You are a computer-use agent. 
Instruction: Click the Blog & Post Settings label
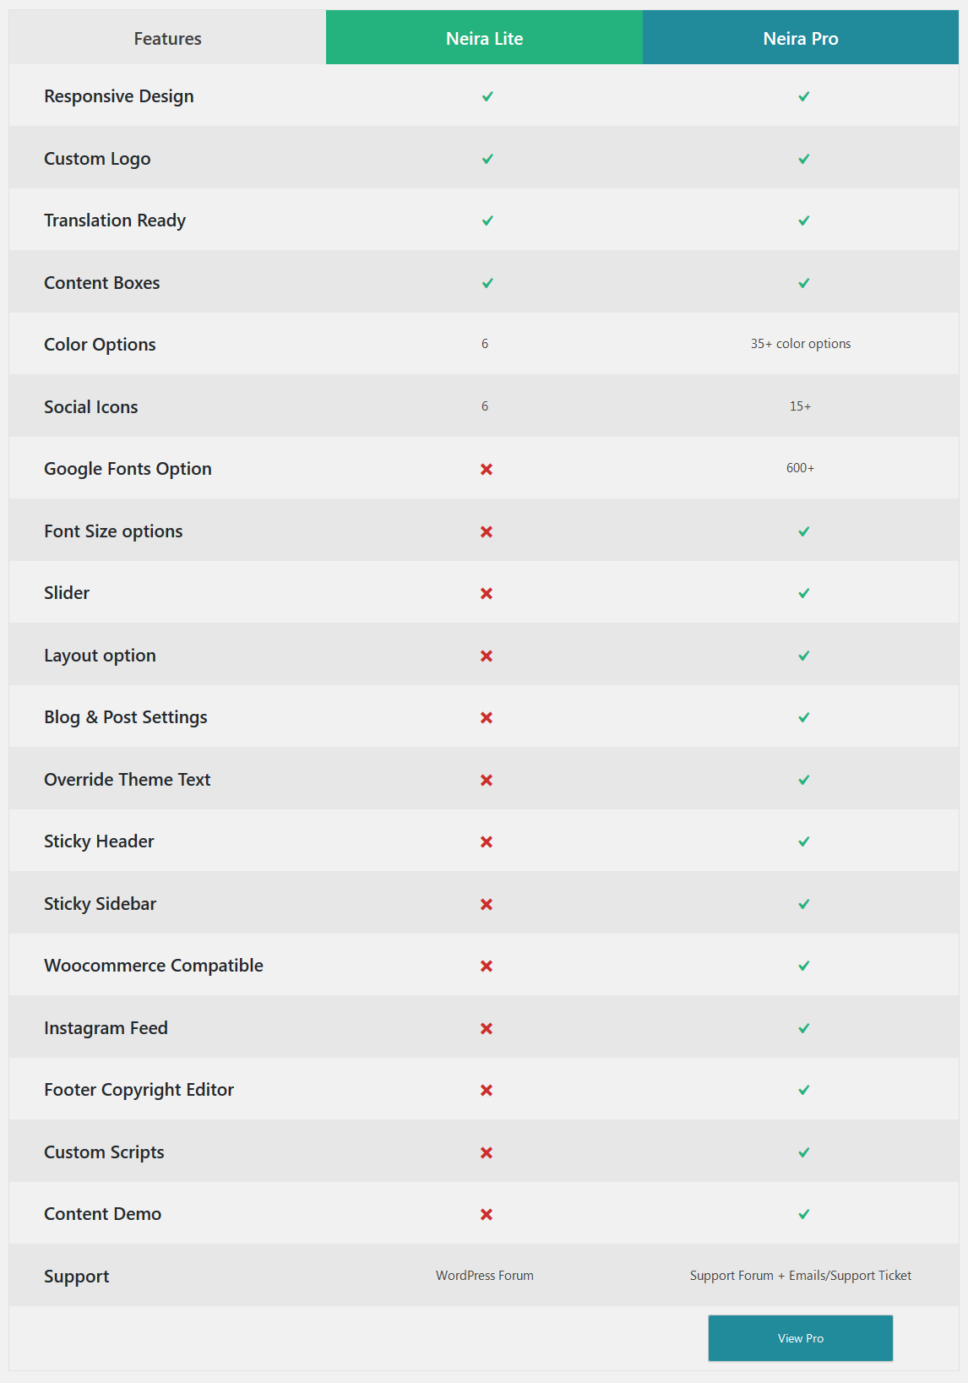126,717
